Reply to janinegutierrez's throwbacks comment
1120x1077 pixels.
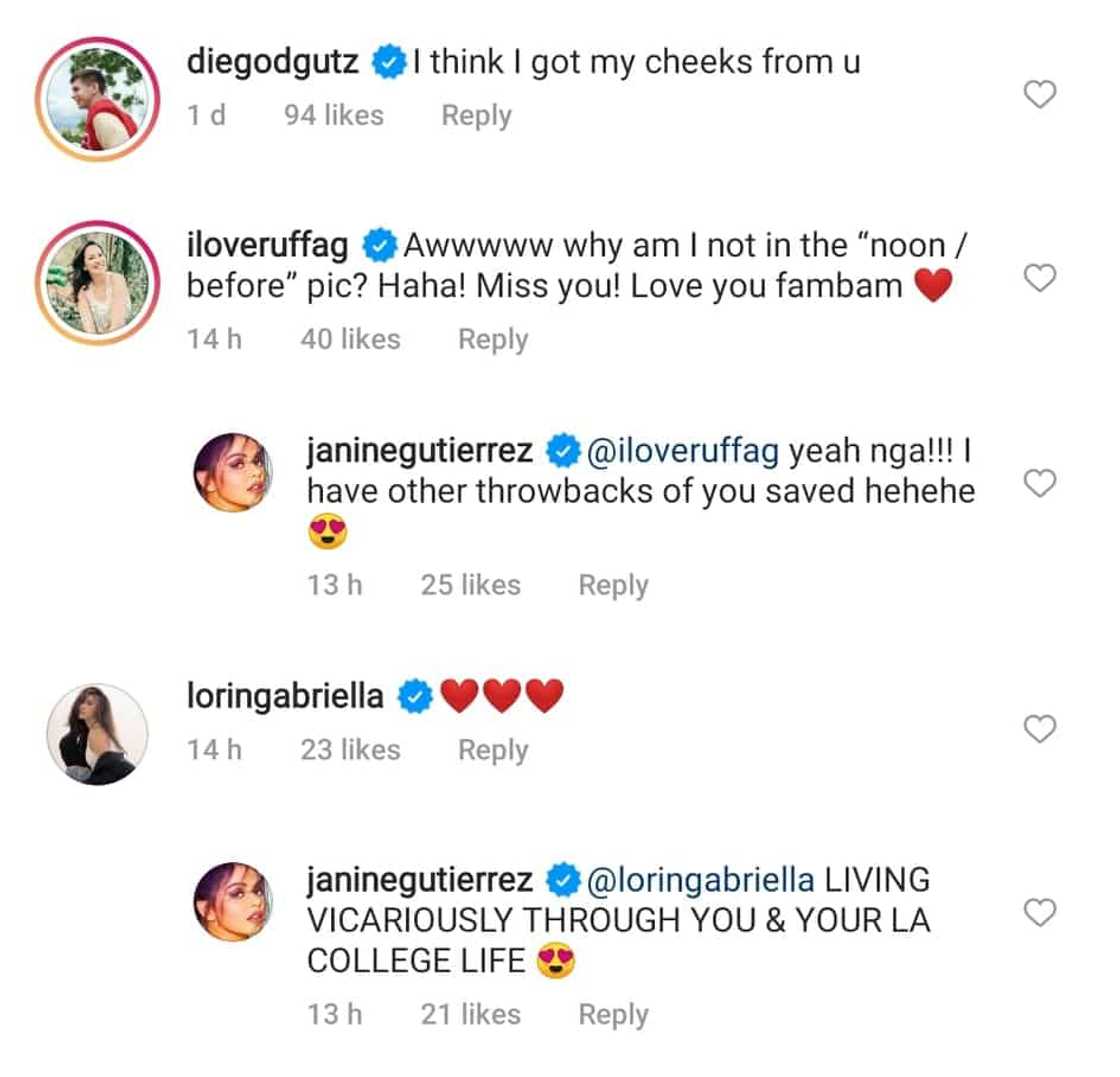(613, 585)
